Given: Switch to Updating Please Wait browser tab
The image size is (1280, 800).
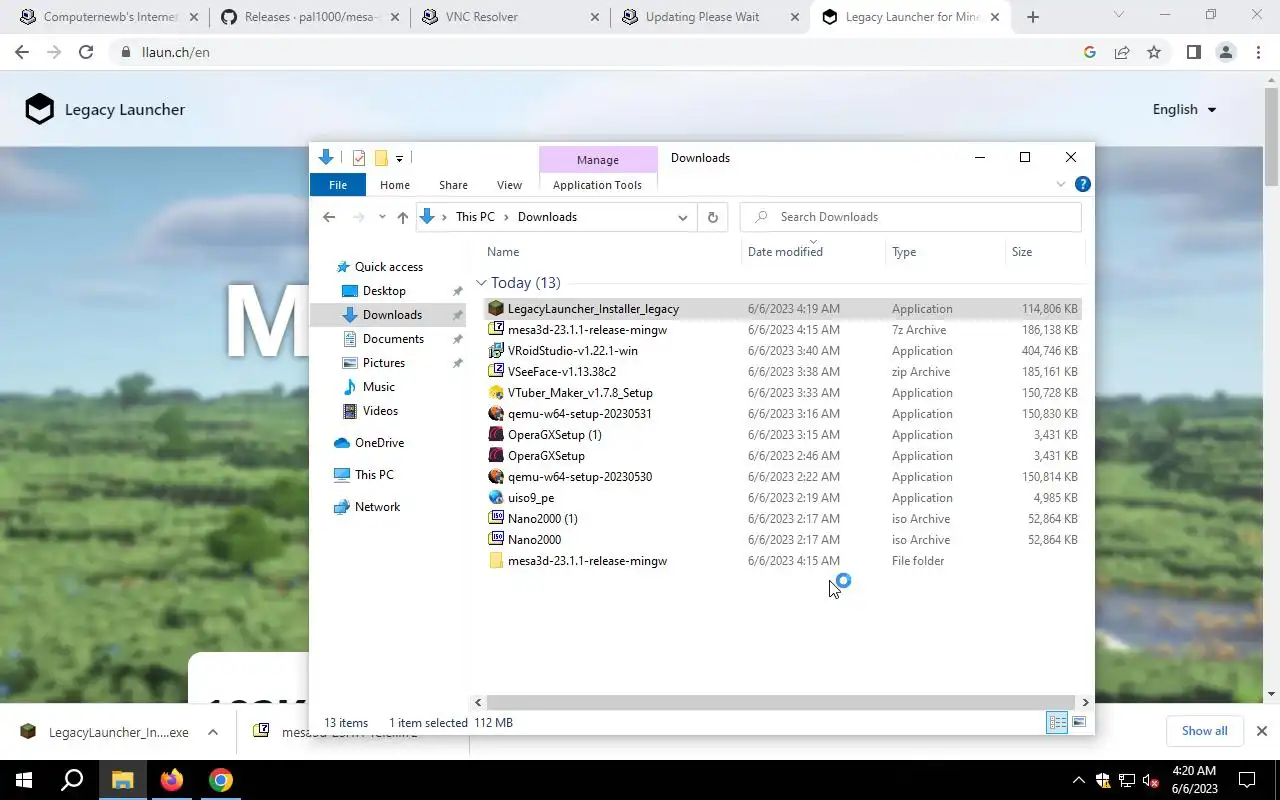Looking at the screenshot, I should (x=709, y=17).
